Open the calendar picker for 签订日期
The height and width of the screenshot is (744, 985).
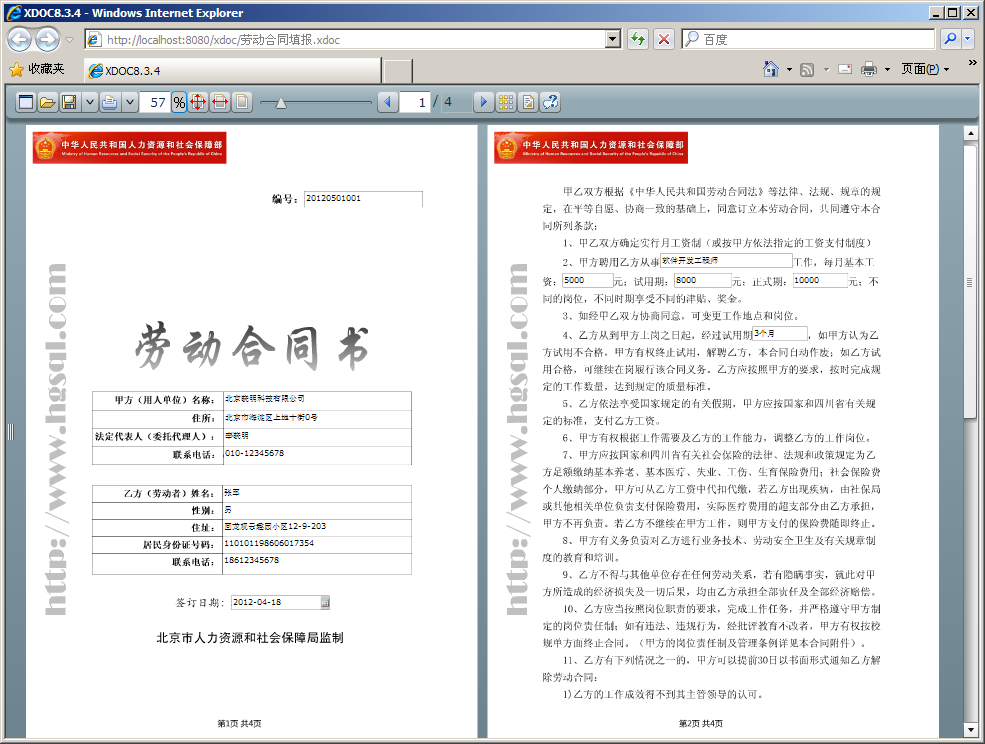click(325, 603)
